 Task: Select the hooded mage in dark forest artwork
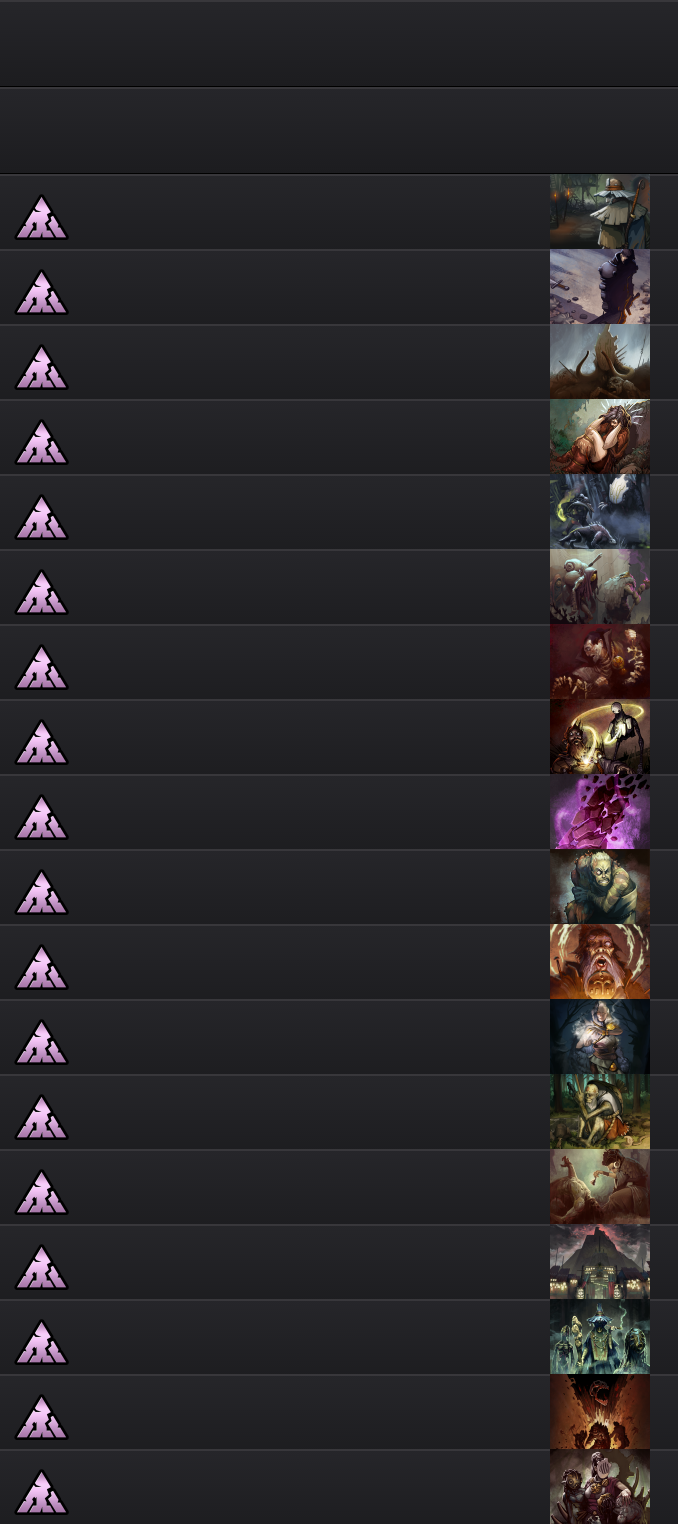coord(600,1037)
